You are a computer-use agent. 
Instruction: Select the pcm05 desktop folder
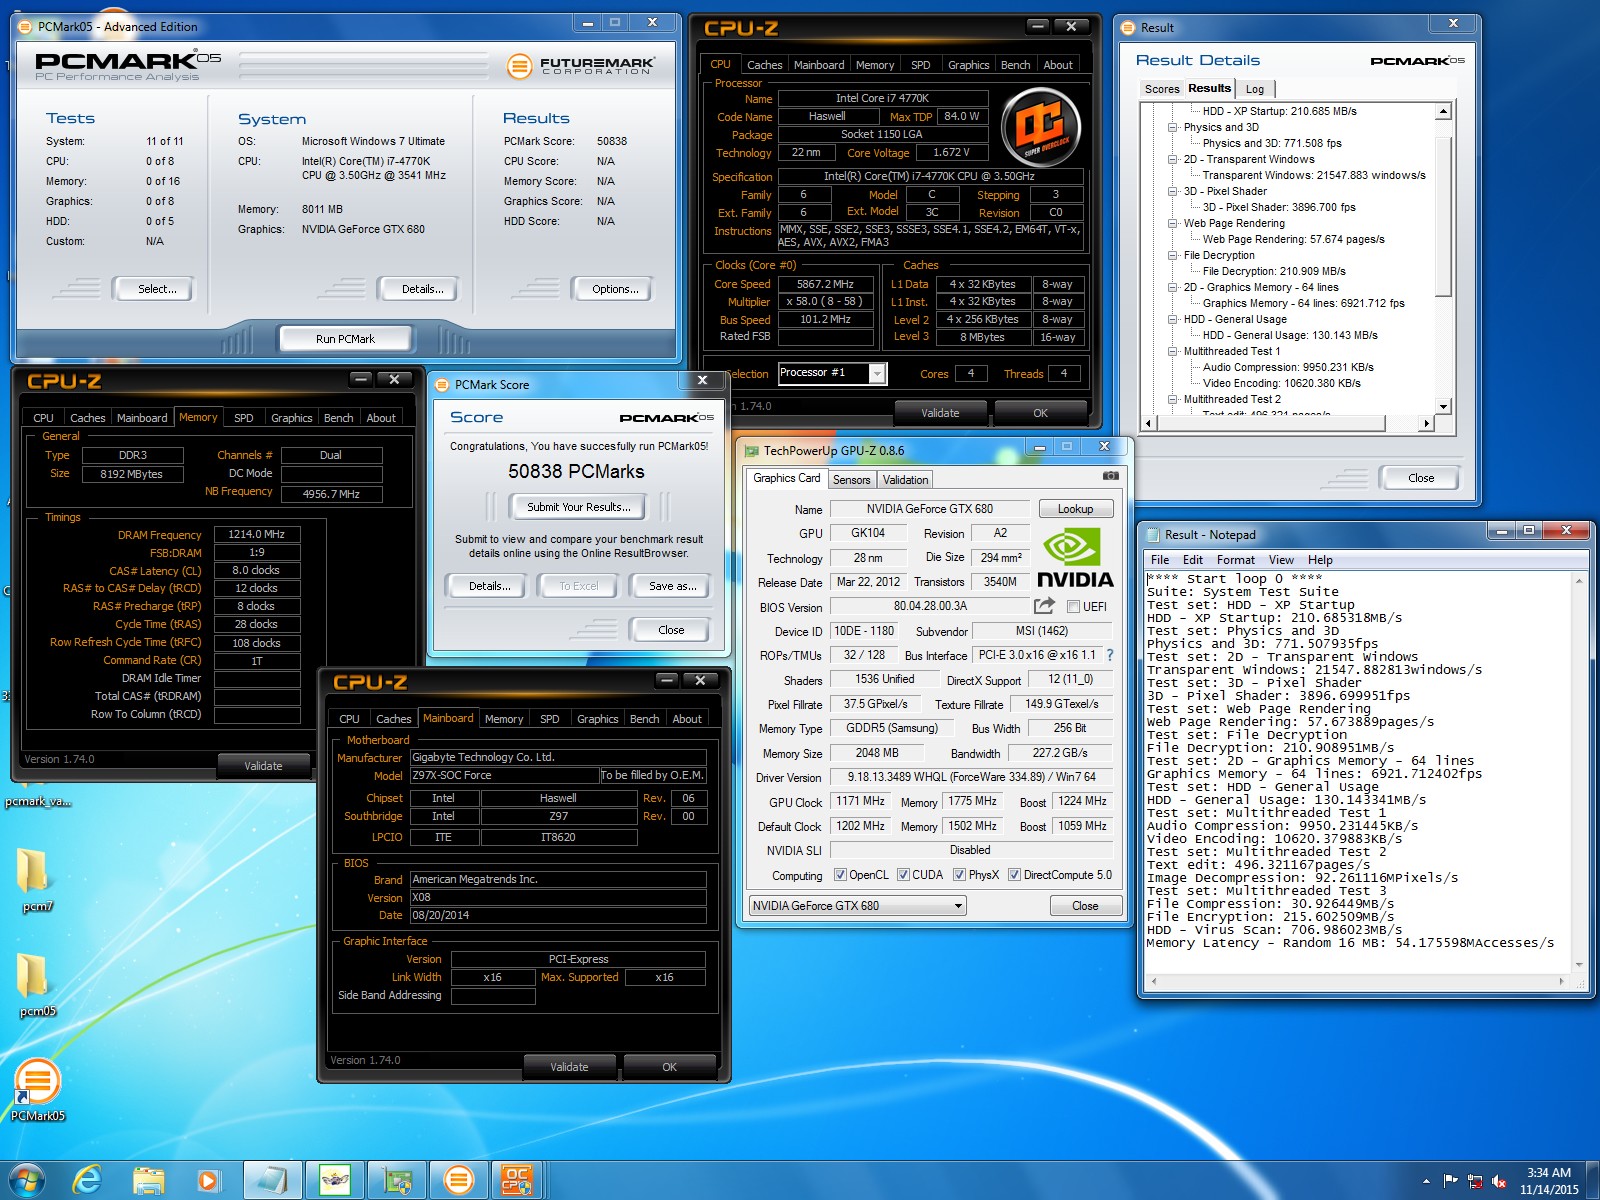click(x=36, y=984)
